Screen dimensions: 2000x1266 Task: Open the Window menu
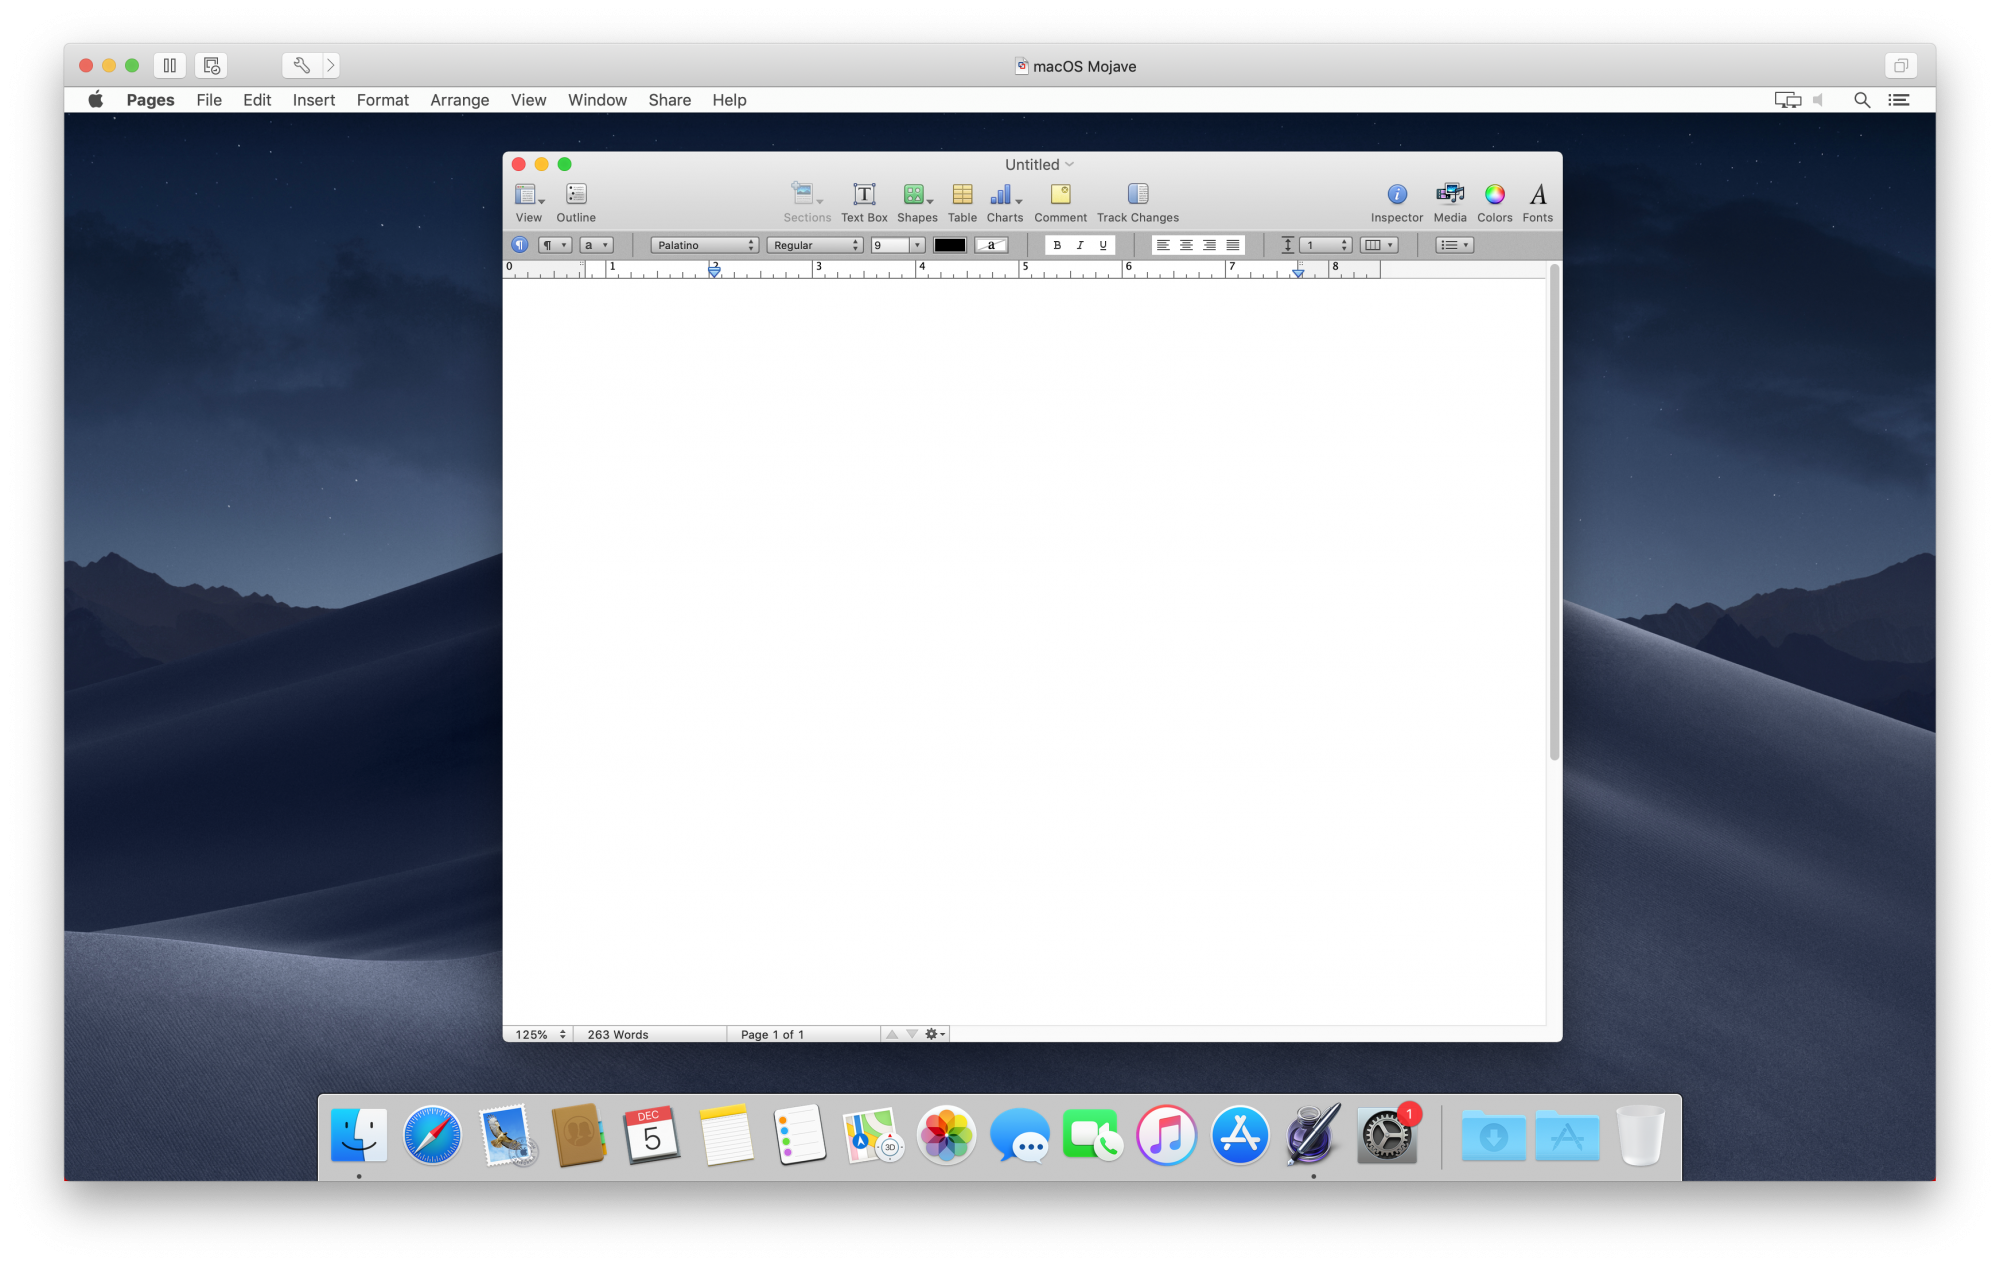(x=597, y=100)
